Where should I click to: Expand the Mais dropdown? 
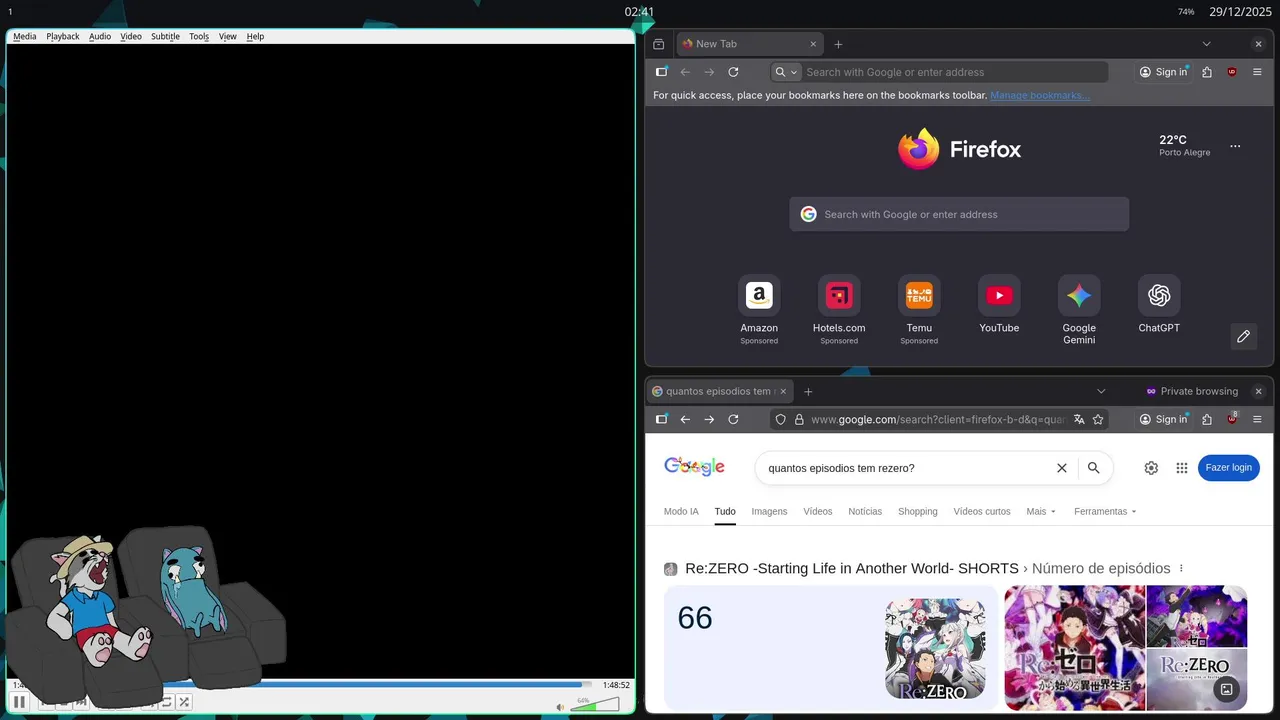1041,511
